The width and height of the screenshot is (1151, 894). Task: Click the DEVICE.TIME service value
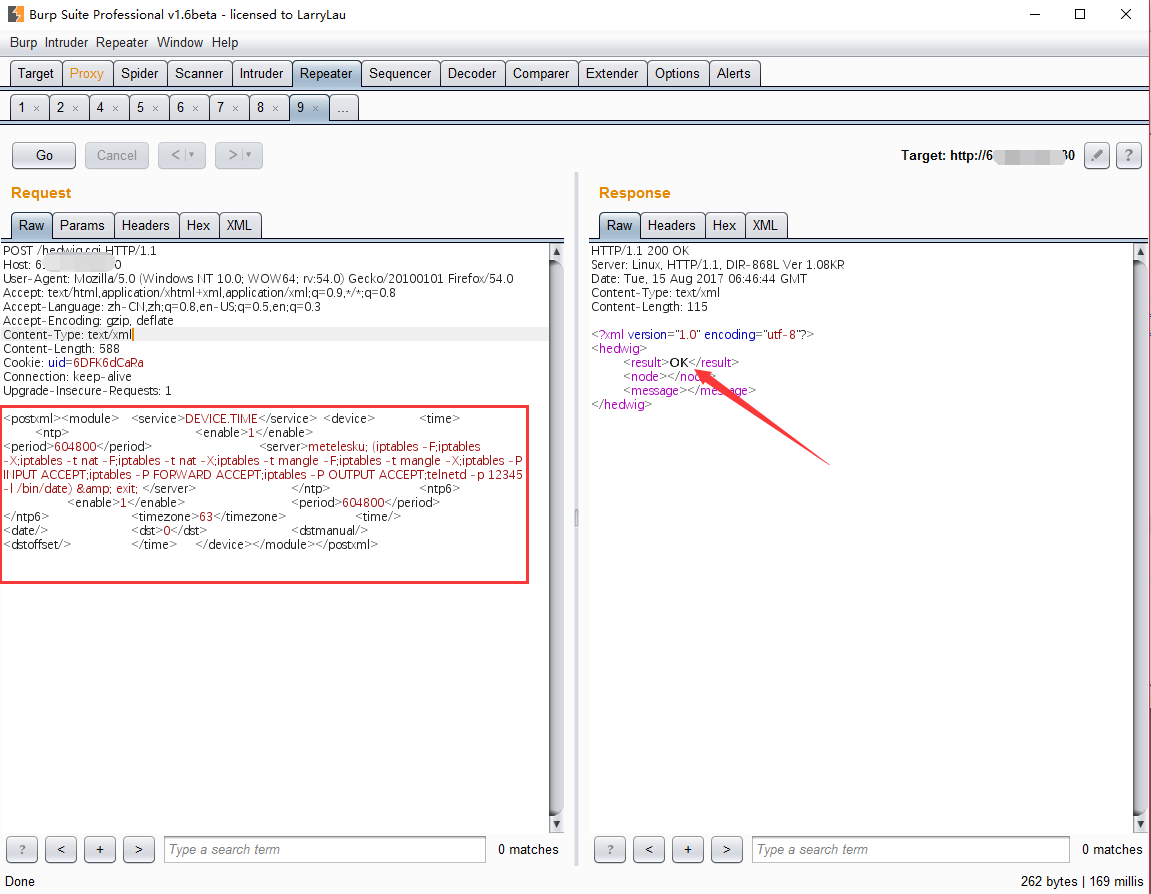(221, 418)
